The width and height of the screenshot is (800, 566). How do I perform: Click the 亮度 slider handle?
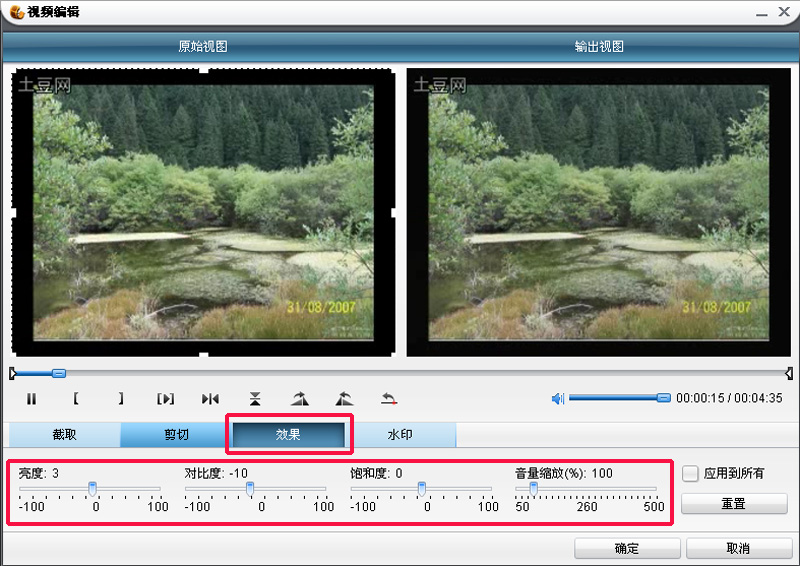(x=92, y=489)
